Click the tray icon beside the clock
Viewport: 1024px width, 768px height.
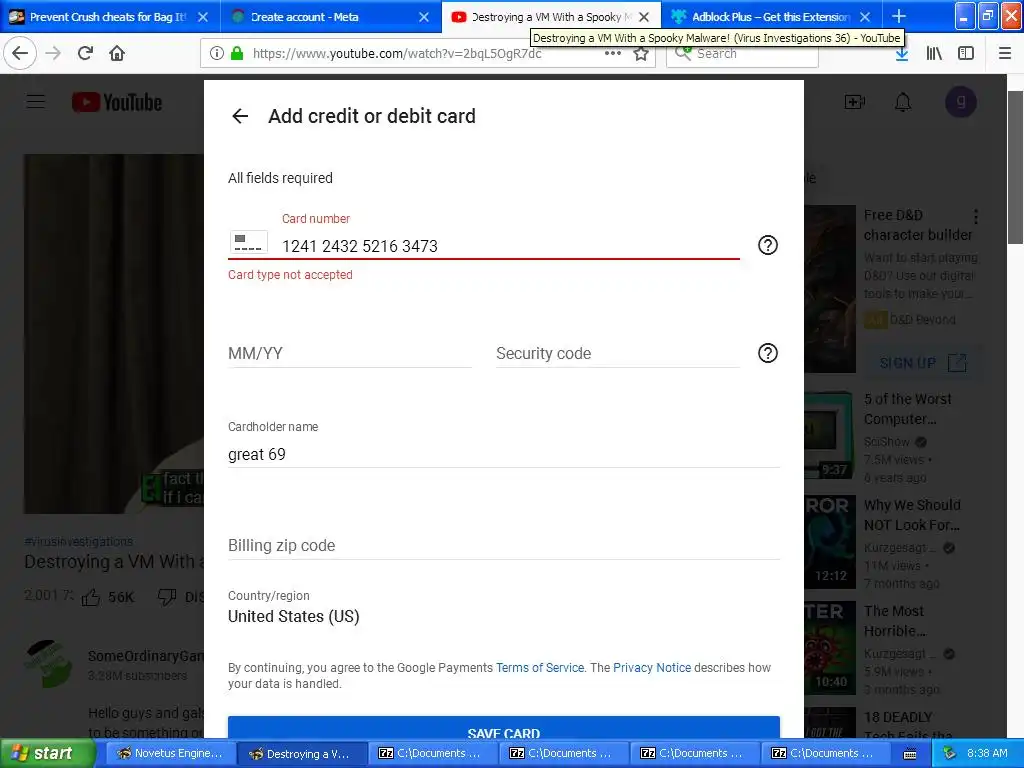[949, 754]
